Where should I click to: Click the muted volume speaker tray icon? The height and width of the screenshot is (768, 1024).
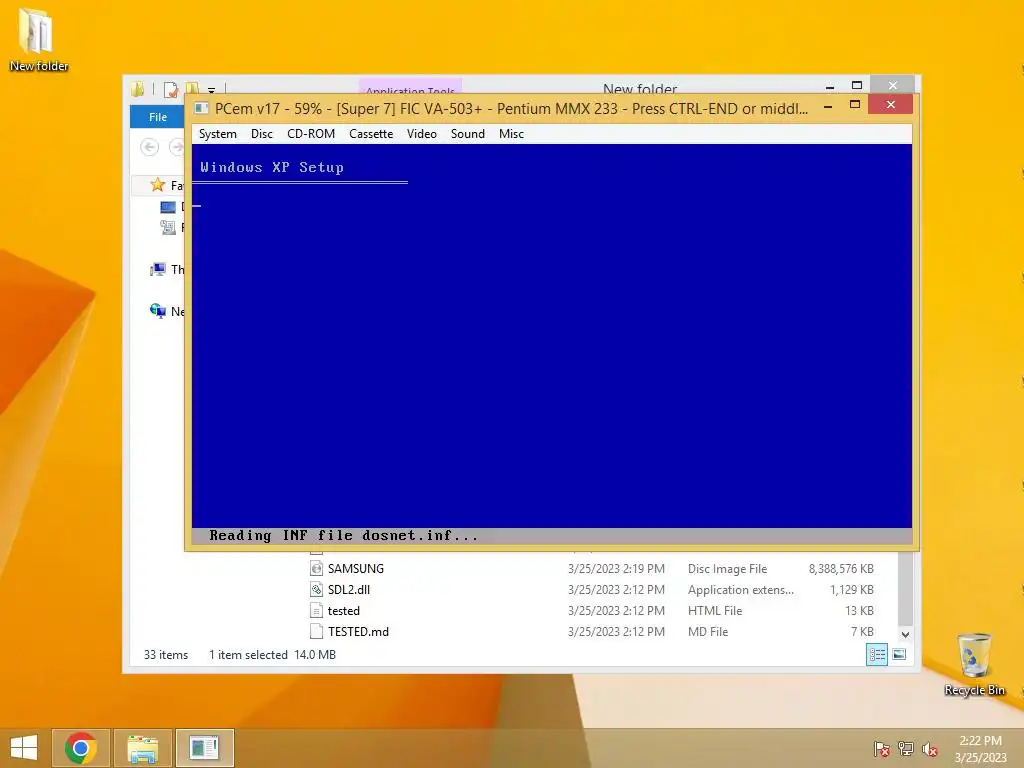click(x=929, y=748)
